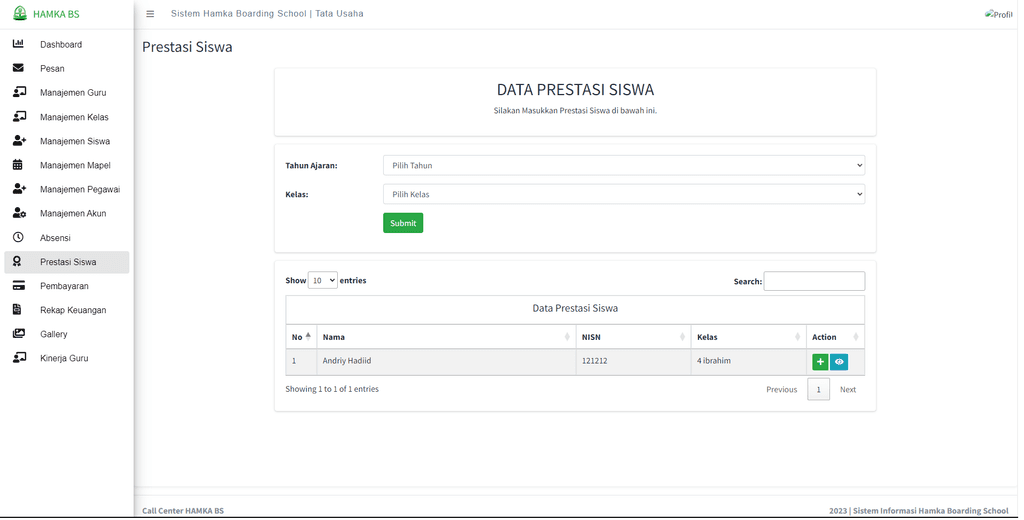Screen dimensions: 1024x520
Task: Click Data Prestasi Siswa table caption
Action: click(575, 308)
